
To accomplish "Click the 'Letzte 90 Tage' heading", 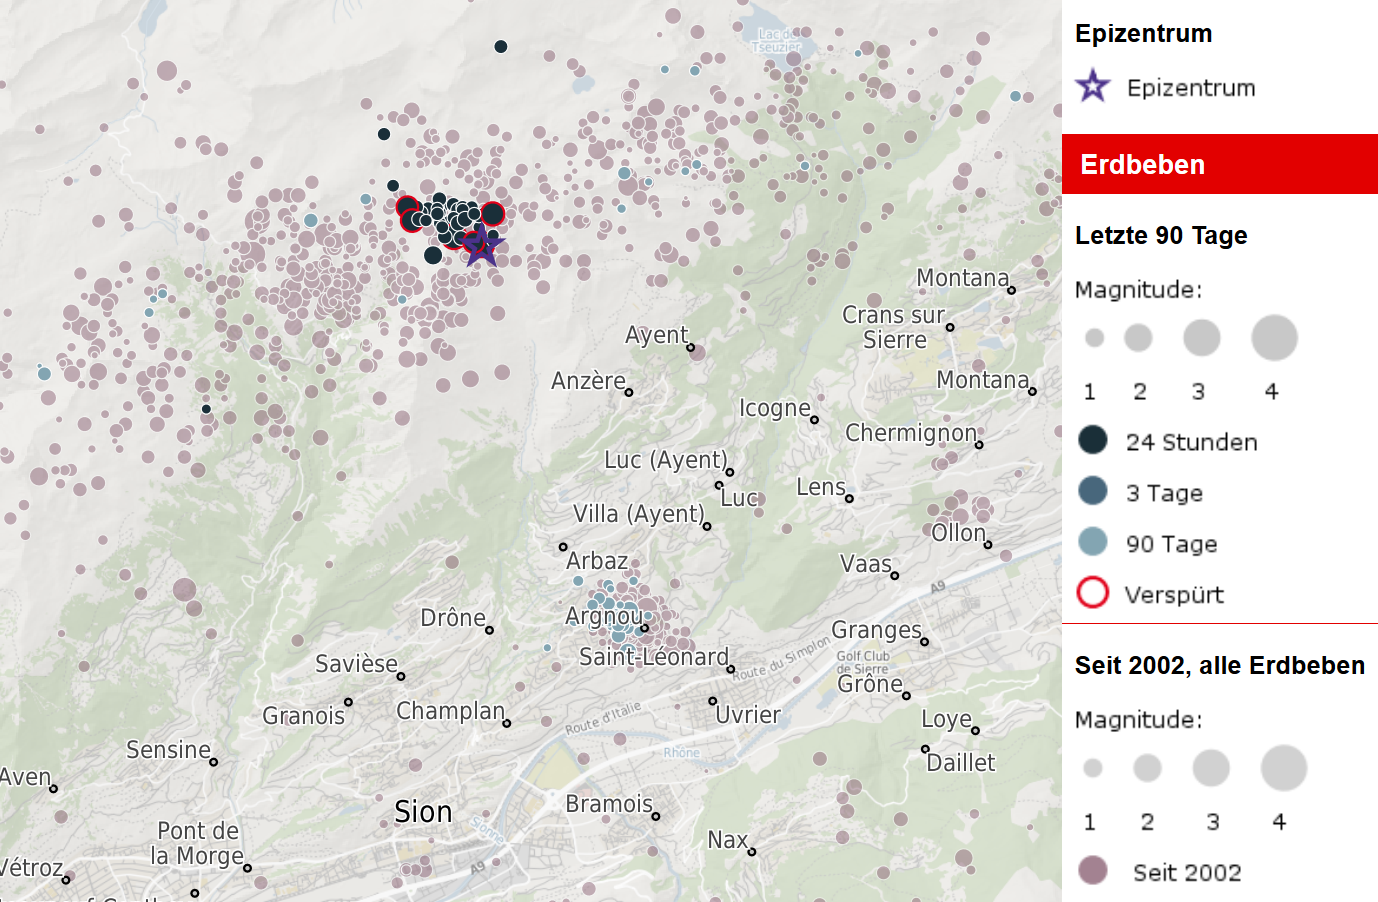I will pyautogui.click(x=1161, y=235).
